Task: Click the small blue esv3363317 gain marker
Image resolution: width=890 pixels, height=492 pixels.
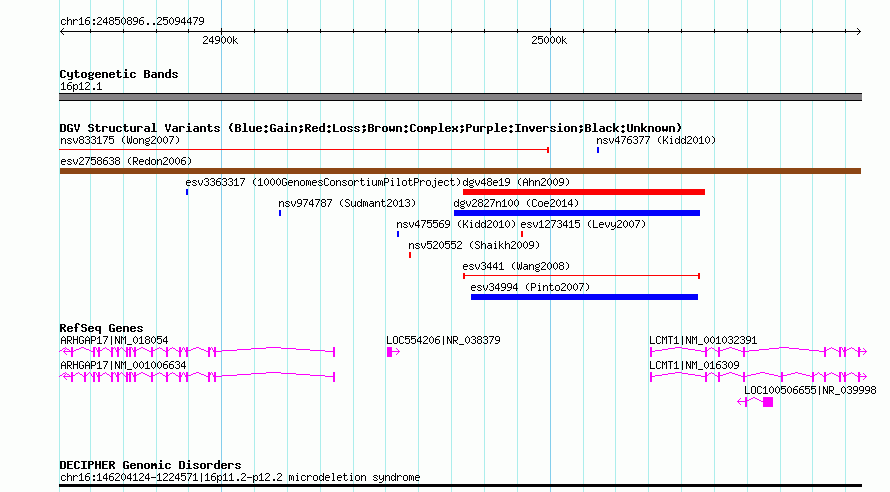Action: click(x=187, y=192)
